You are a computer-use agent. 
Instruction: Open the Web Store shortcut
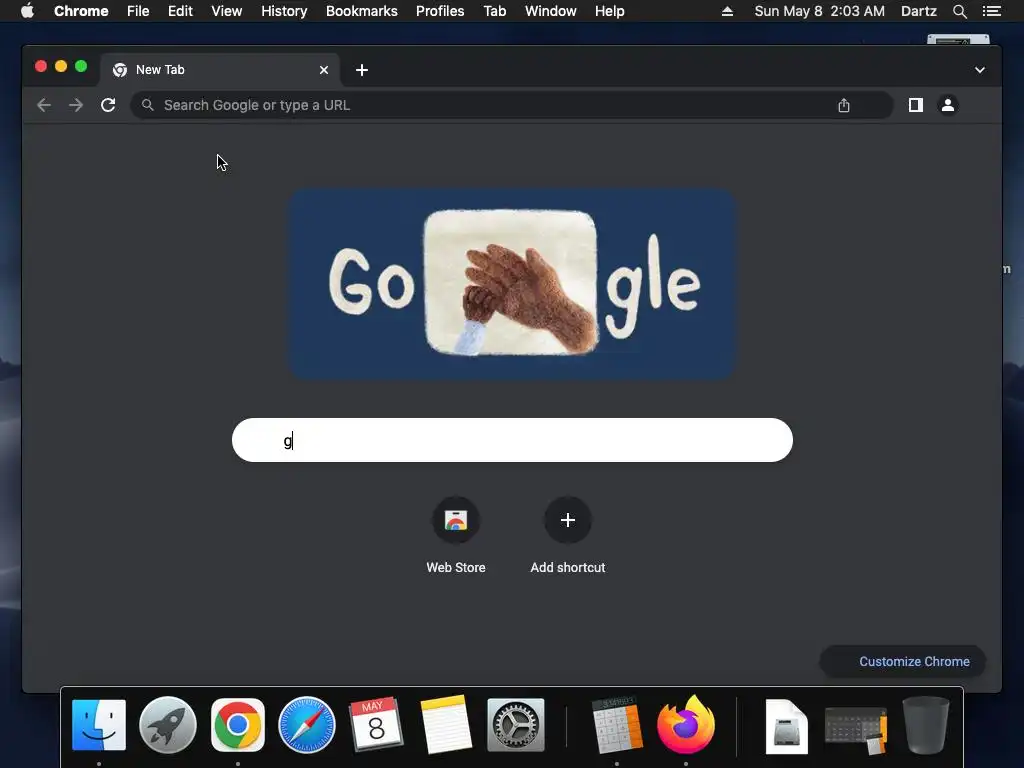click(x=456, y=536)
